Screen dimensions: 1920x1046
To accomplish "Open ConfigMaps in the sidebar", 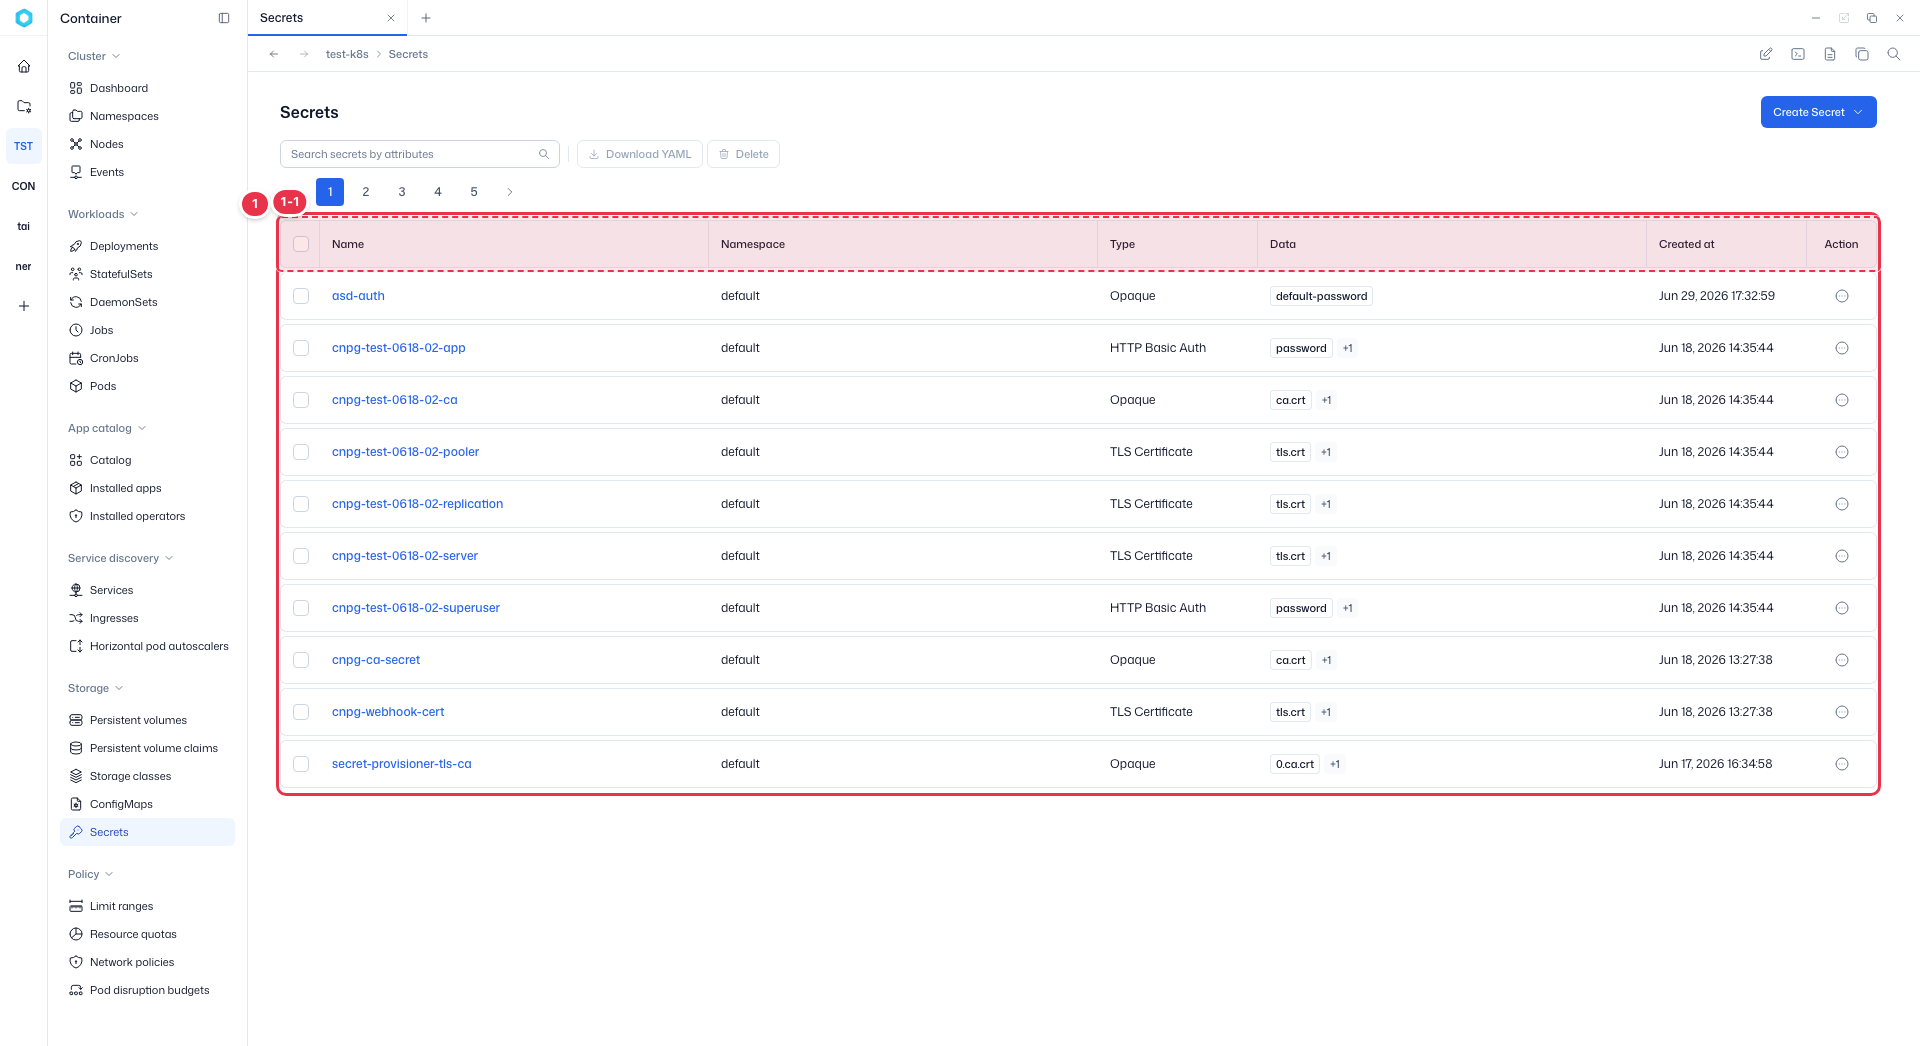I will (121, 804).
